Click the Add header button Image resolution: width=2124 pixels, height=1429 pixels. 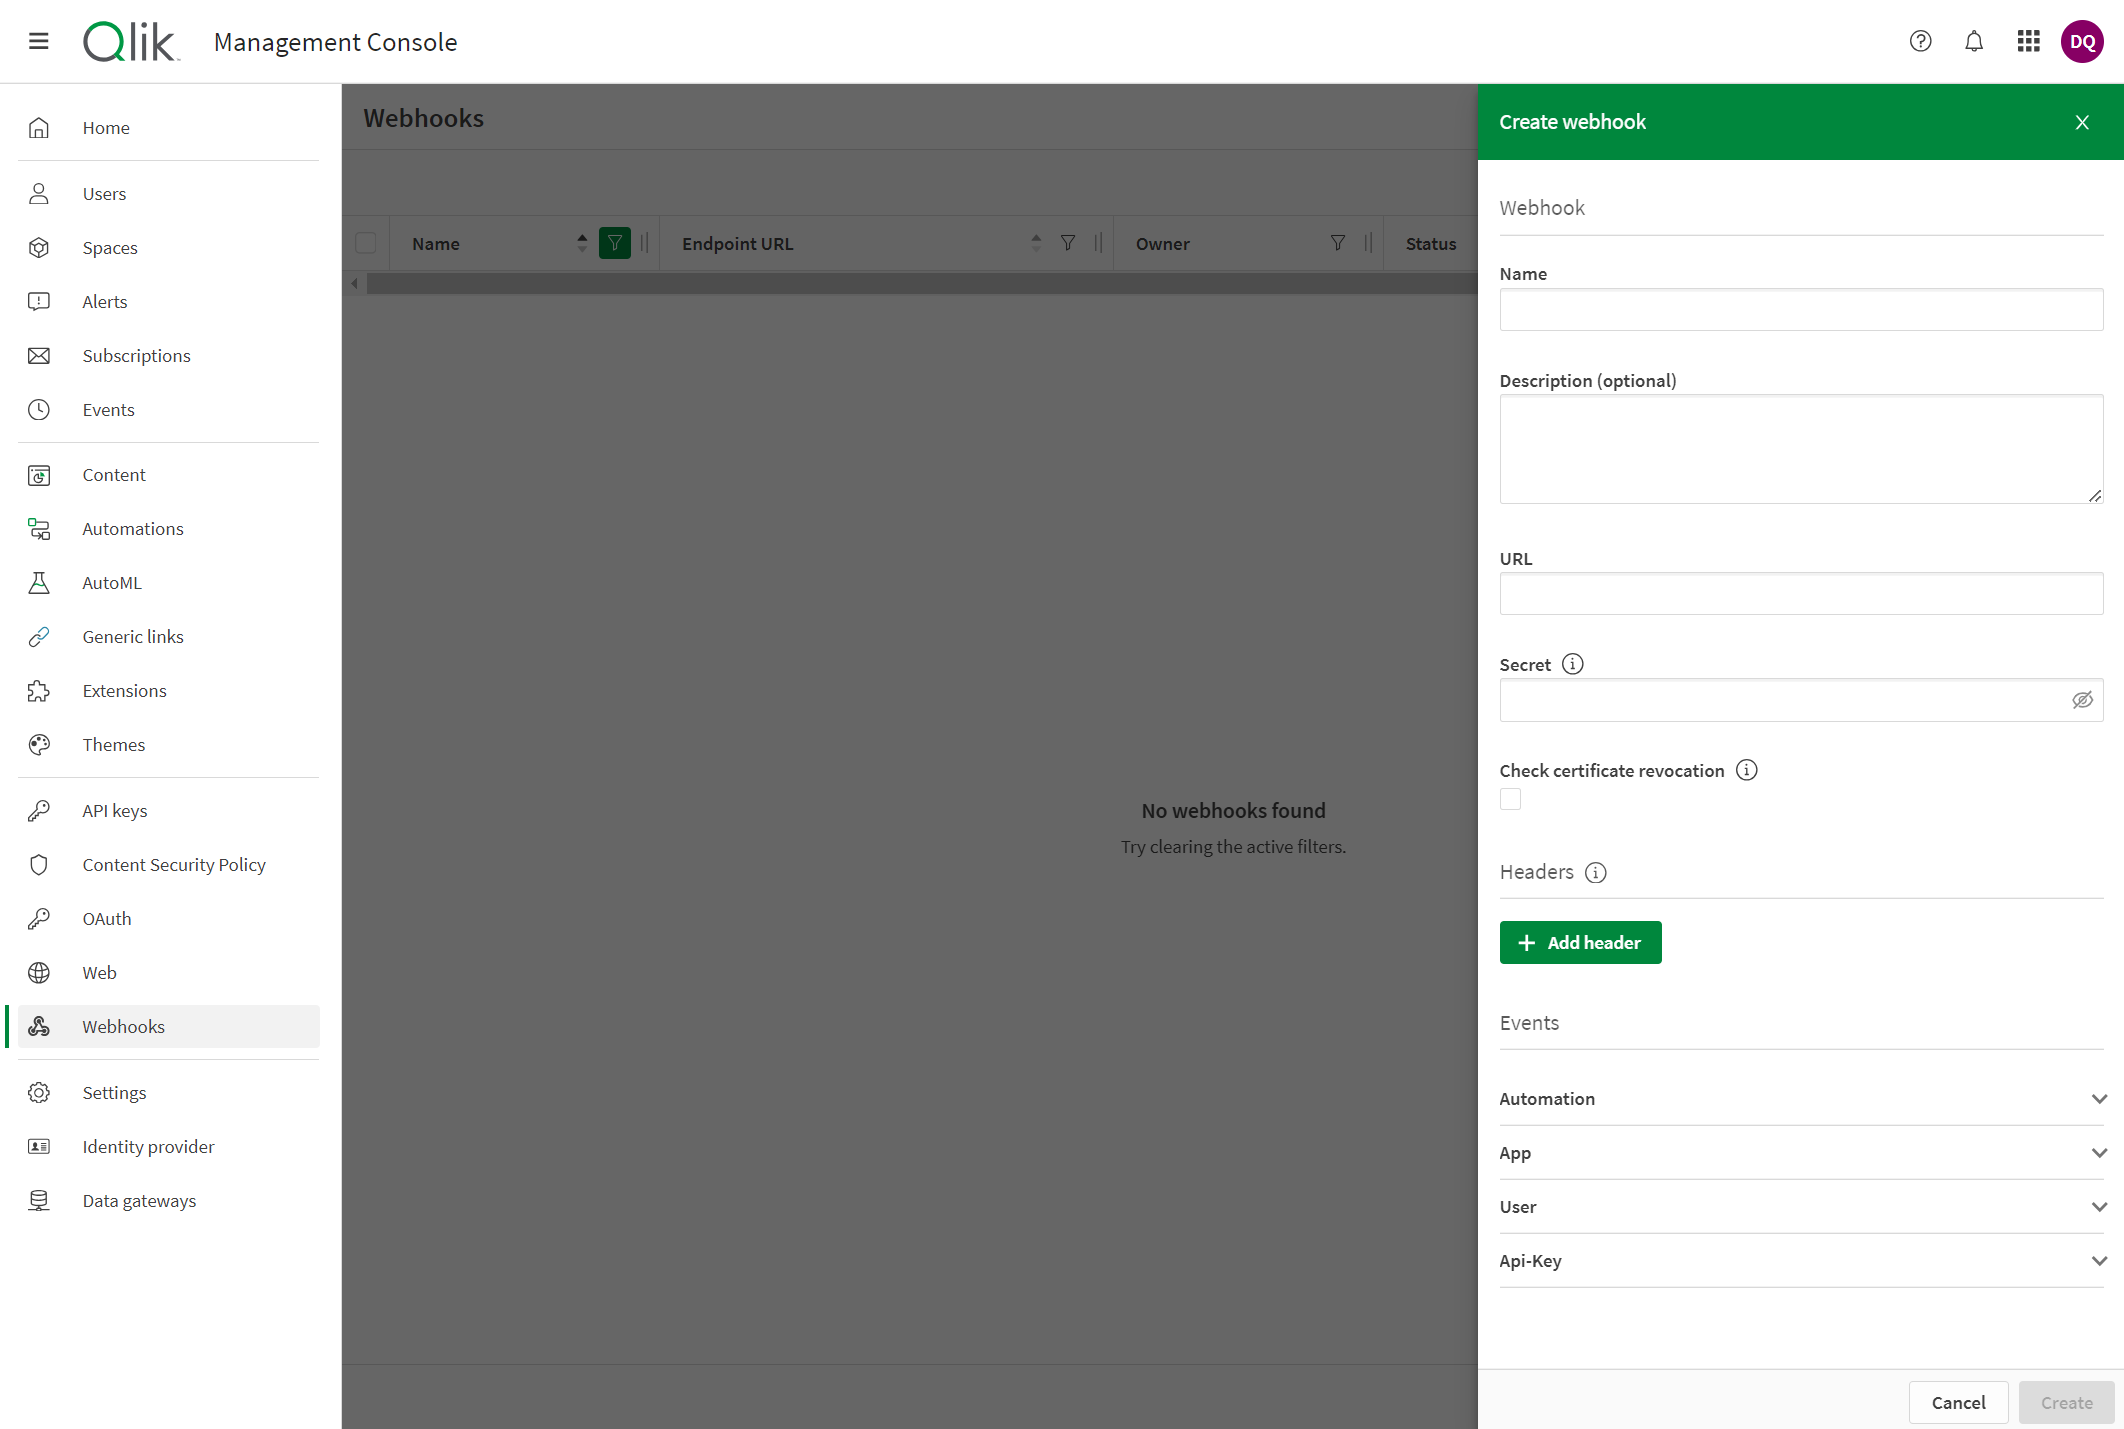click(x=1580, y=941)
